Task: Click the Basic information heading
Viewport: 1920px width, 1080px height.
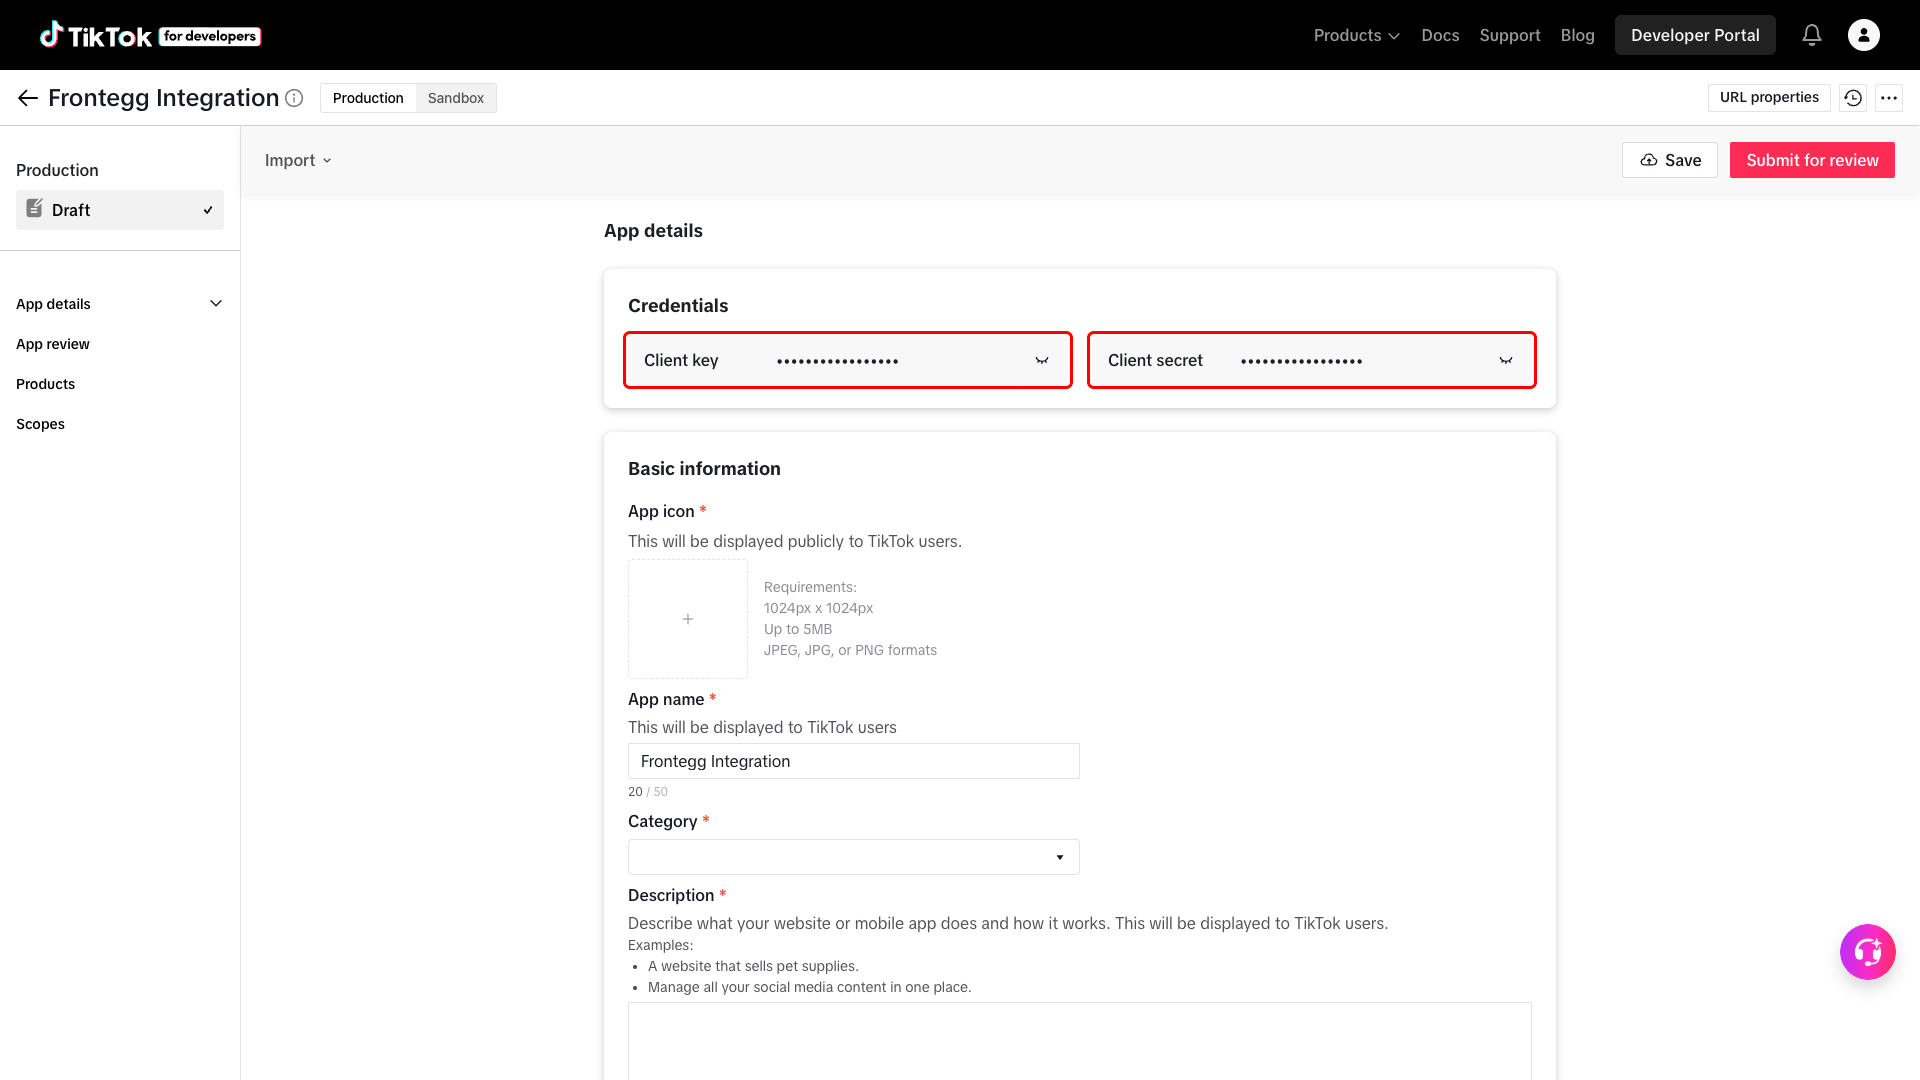Action: [x=704, y=469]
